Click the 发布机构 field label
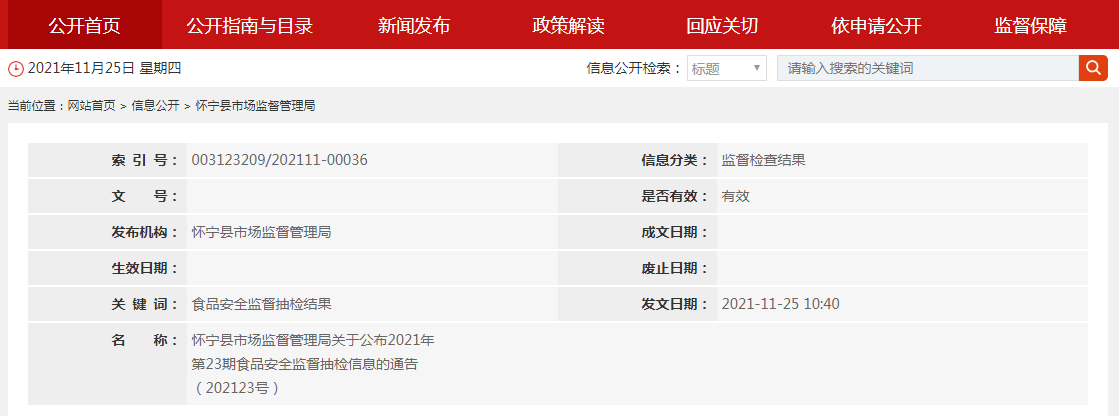This screenshot has width=1119, height=416. (x=144, y=232)
